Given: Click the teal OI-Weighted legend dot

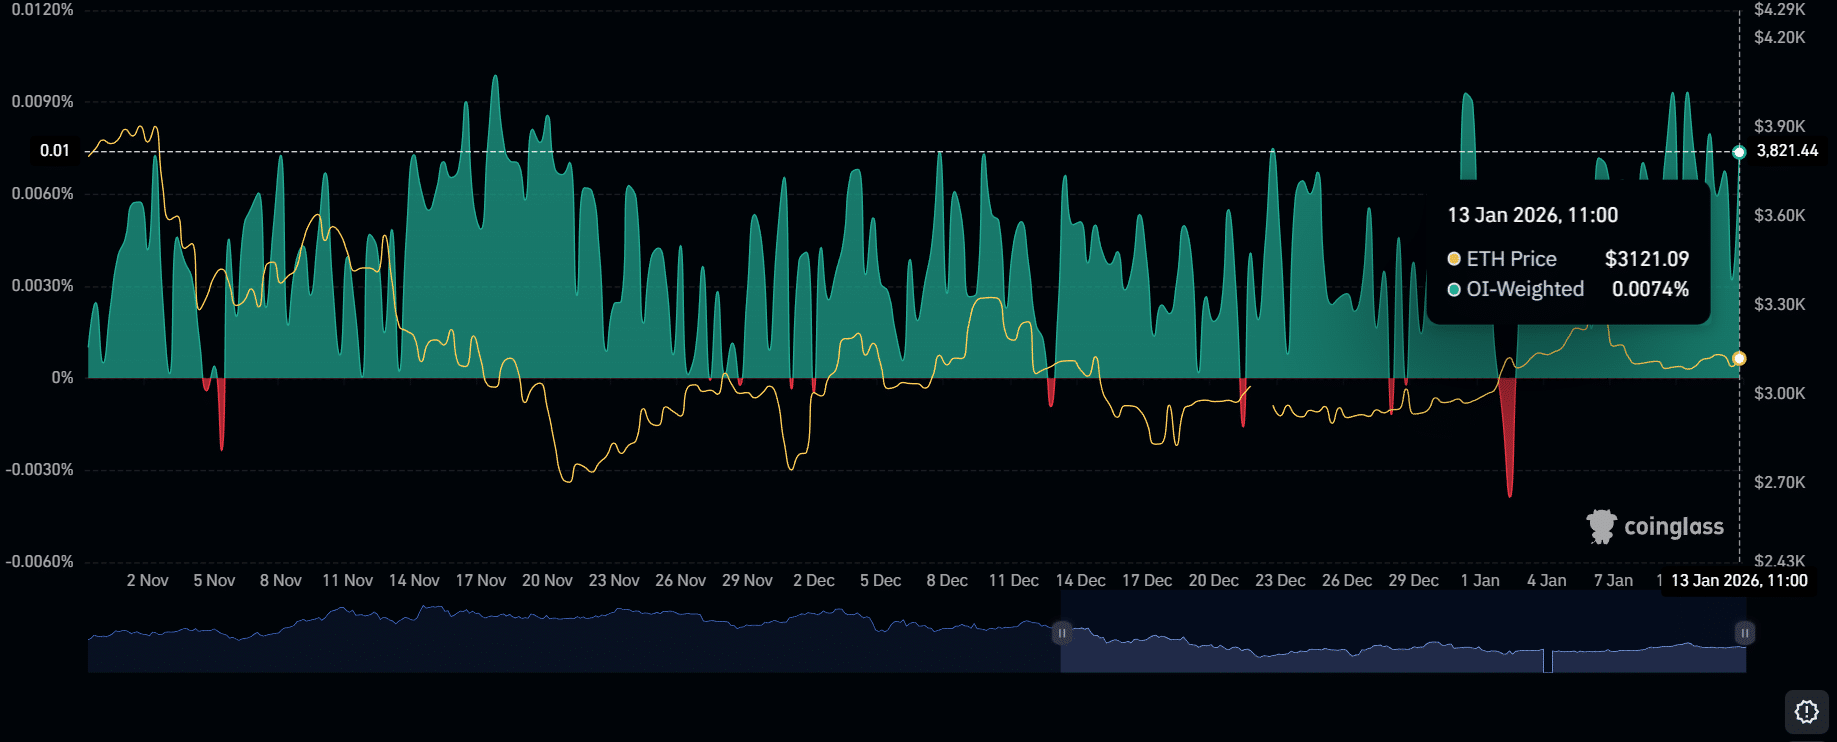Looking at the screenshot, I should click(1454, 290).
